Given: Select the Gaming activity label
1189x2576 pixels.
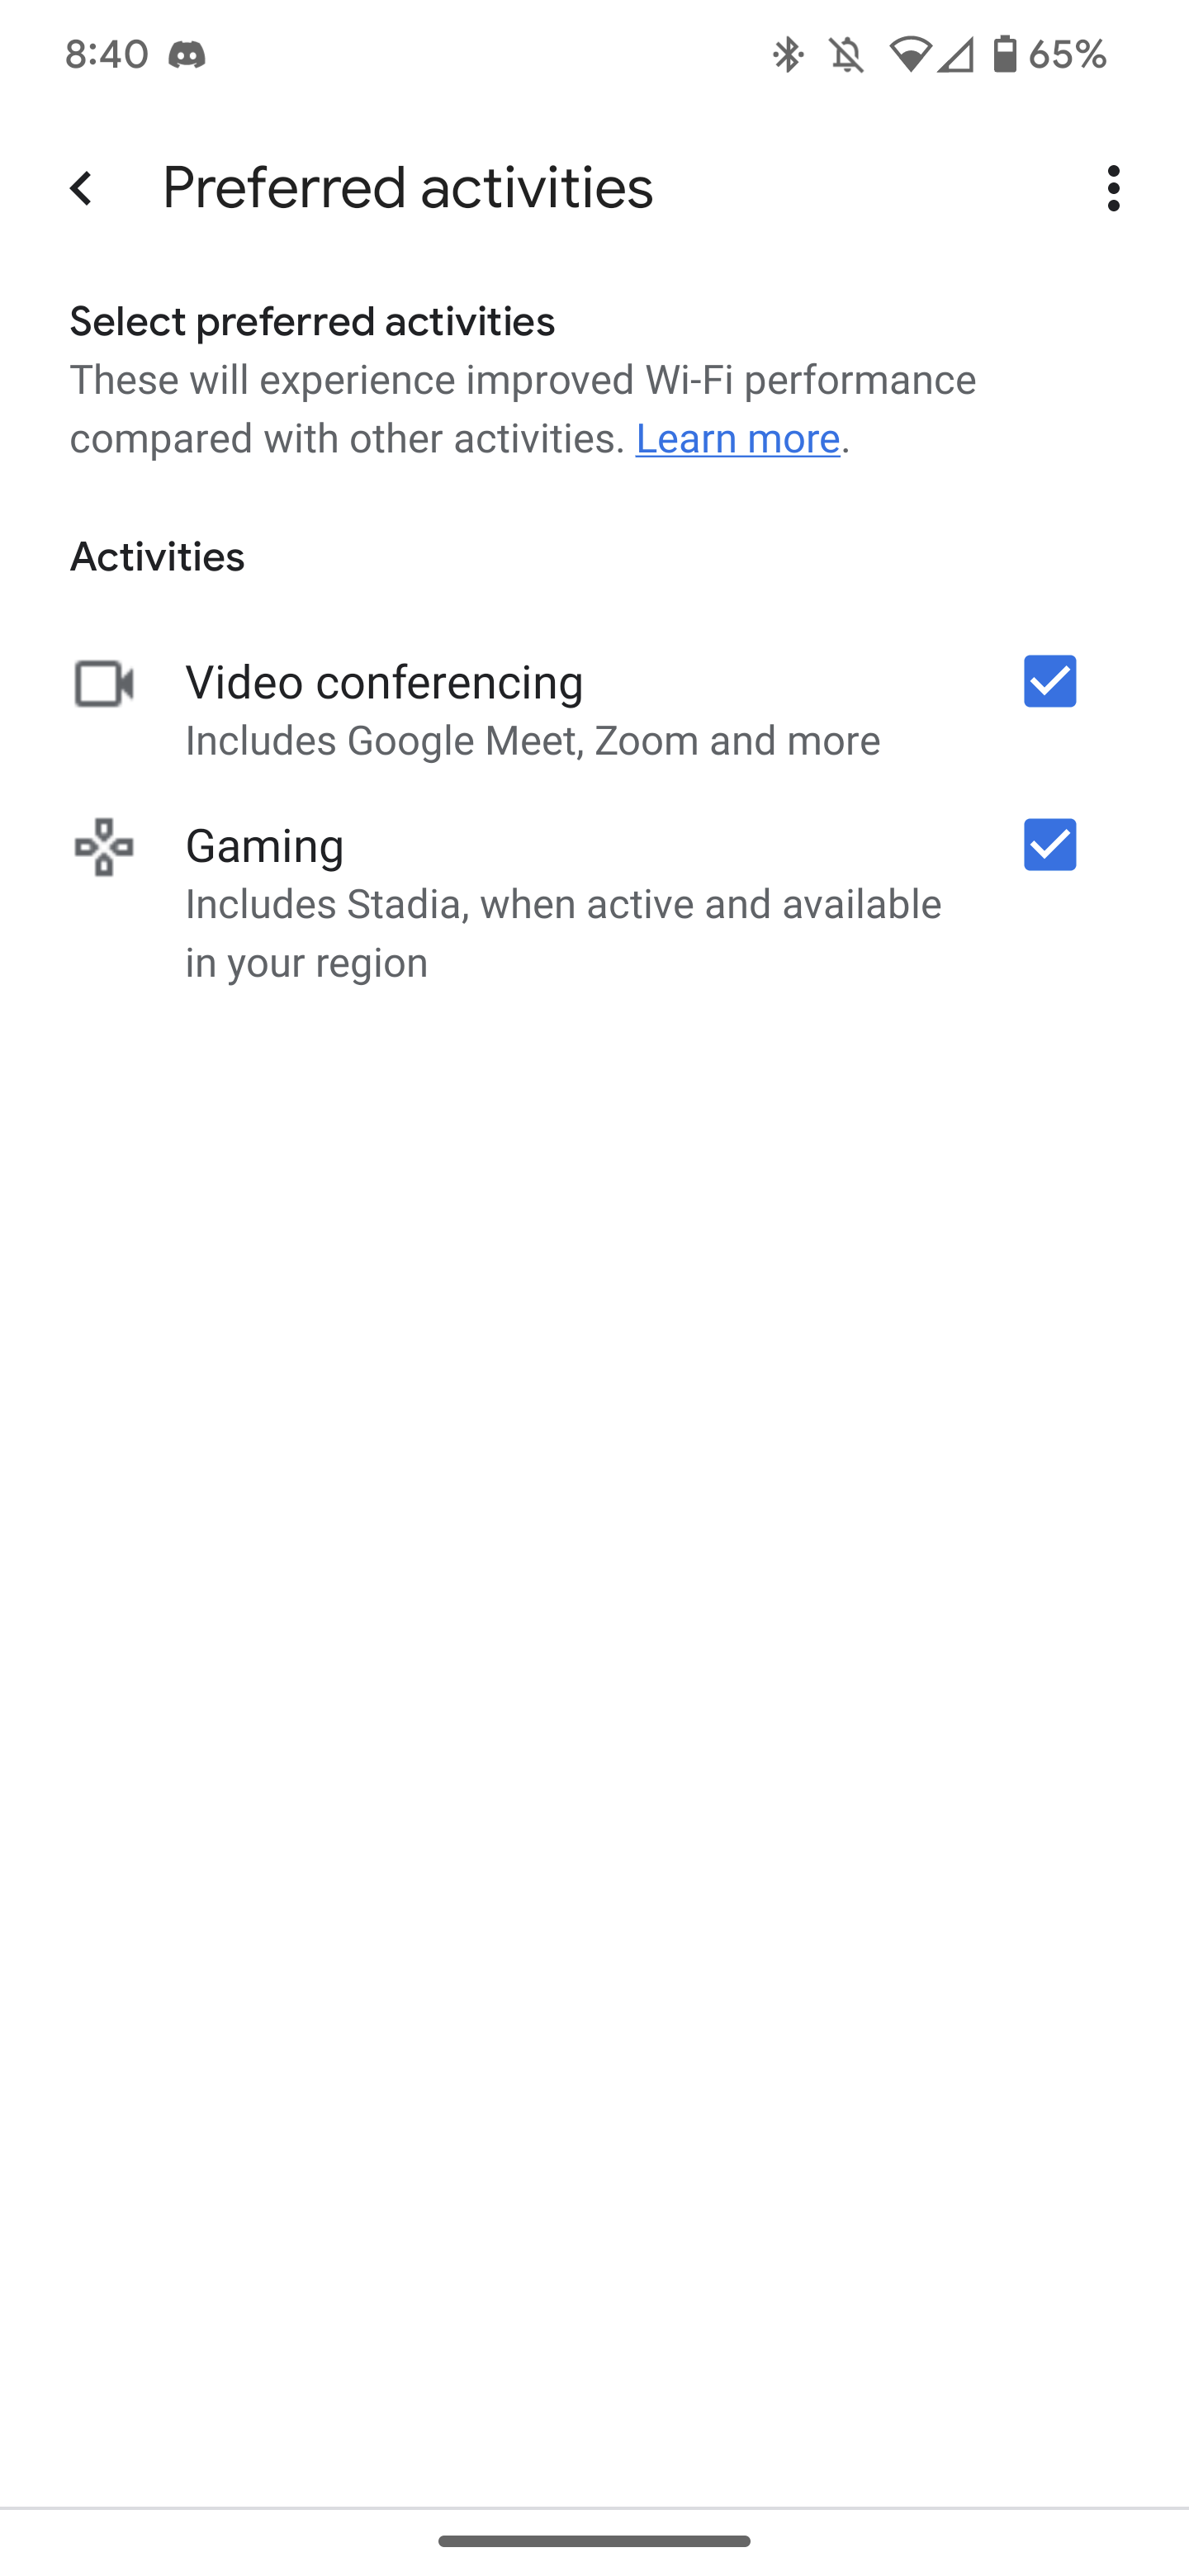Looking at the screenshot, I should tap(265, 846).
